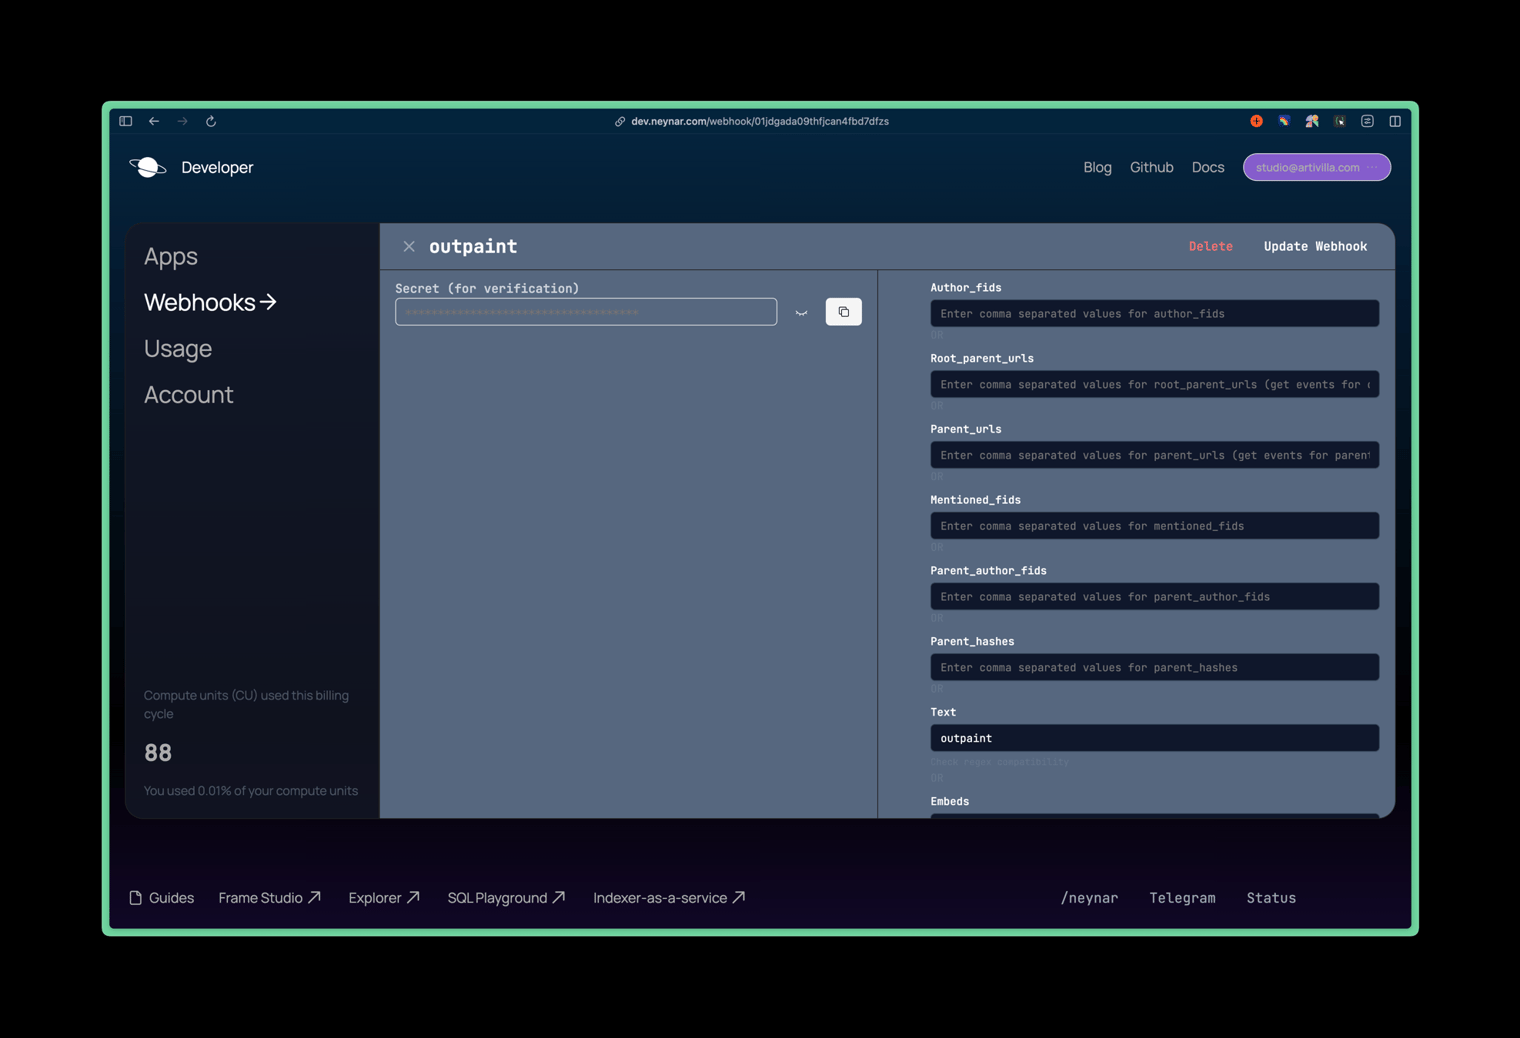Open the Indexer-as-a-service footer link
This screenshot has width=1520, height=1038.
[660, 898]
